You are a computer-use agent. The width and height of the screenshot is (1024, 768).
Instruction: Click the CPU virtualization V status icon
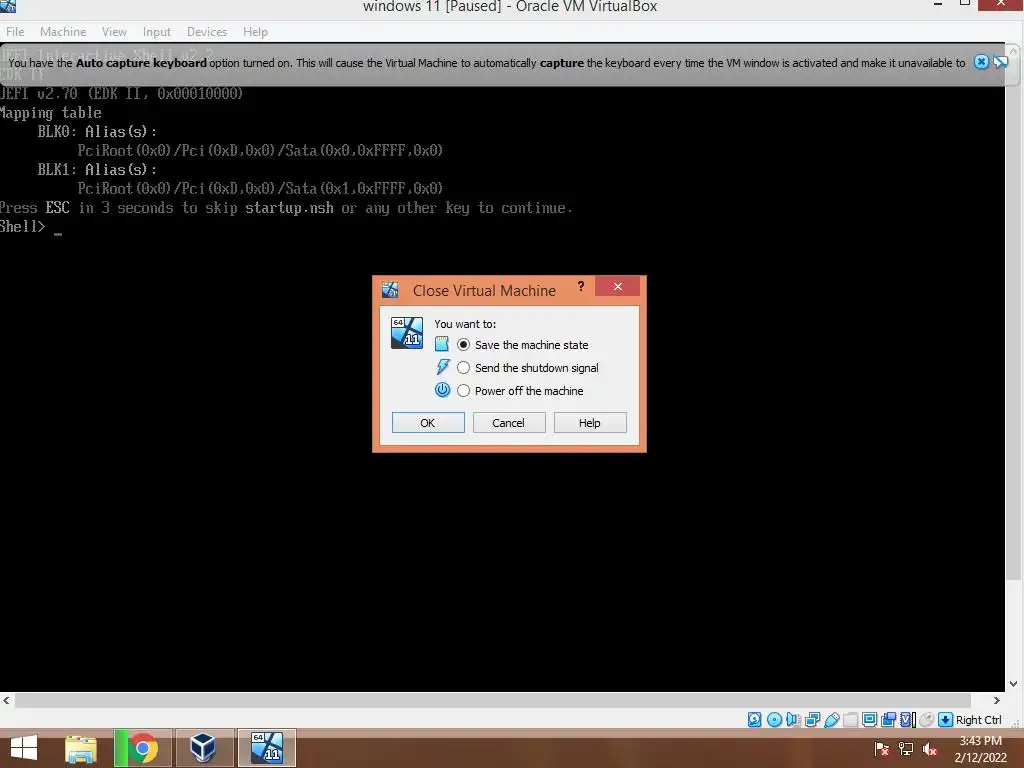tap(908, 720)
